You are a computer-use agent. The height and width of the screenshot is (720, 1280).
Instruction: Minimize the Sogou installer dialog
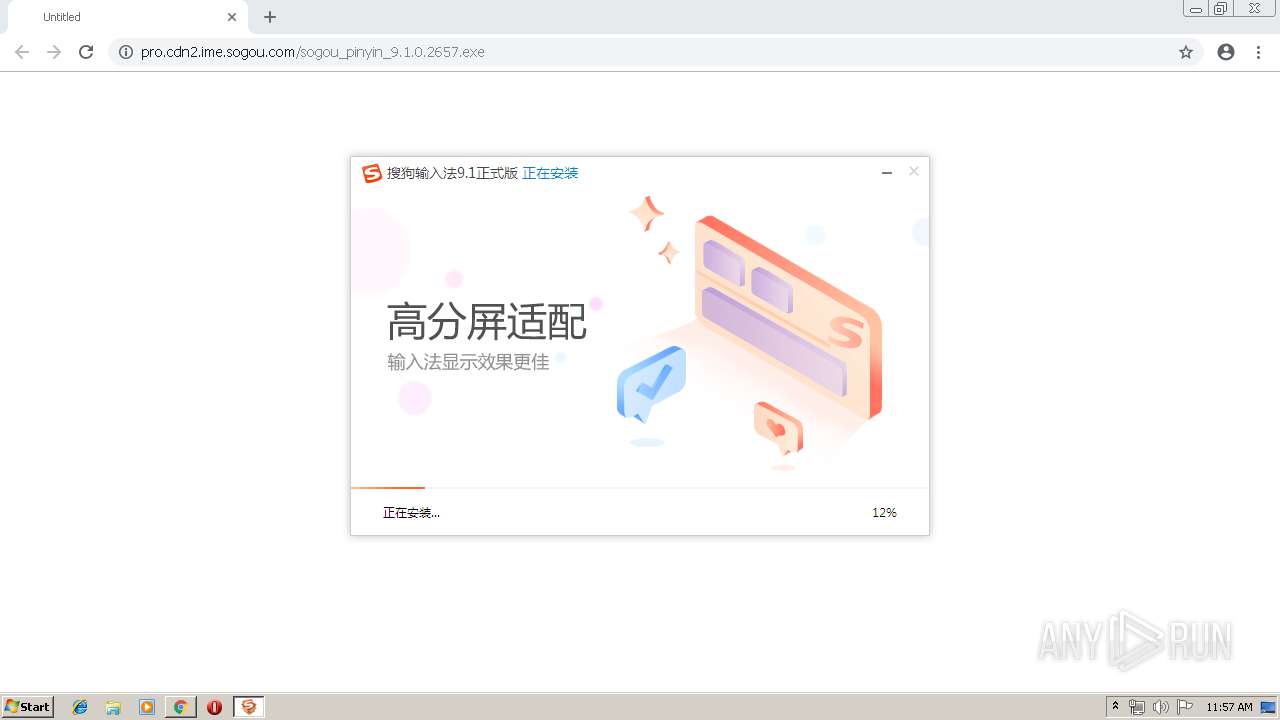pos(886,173)
